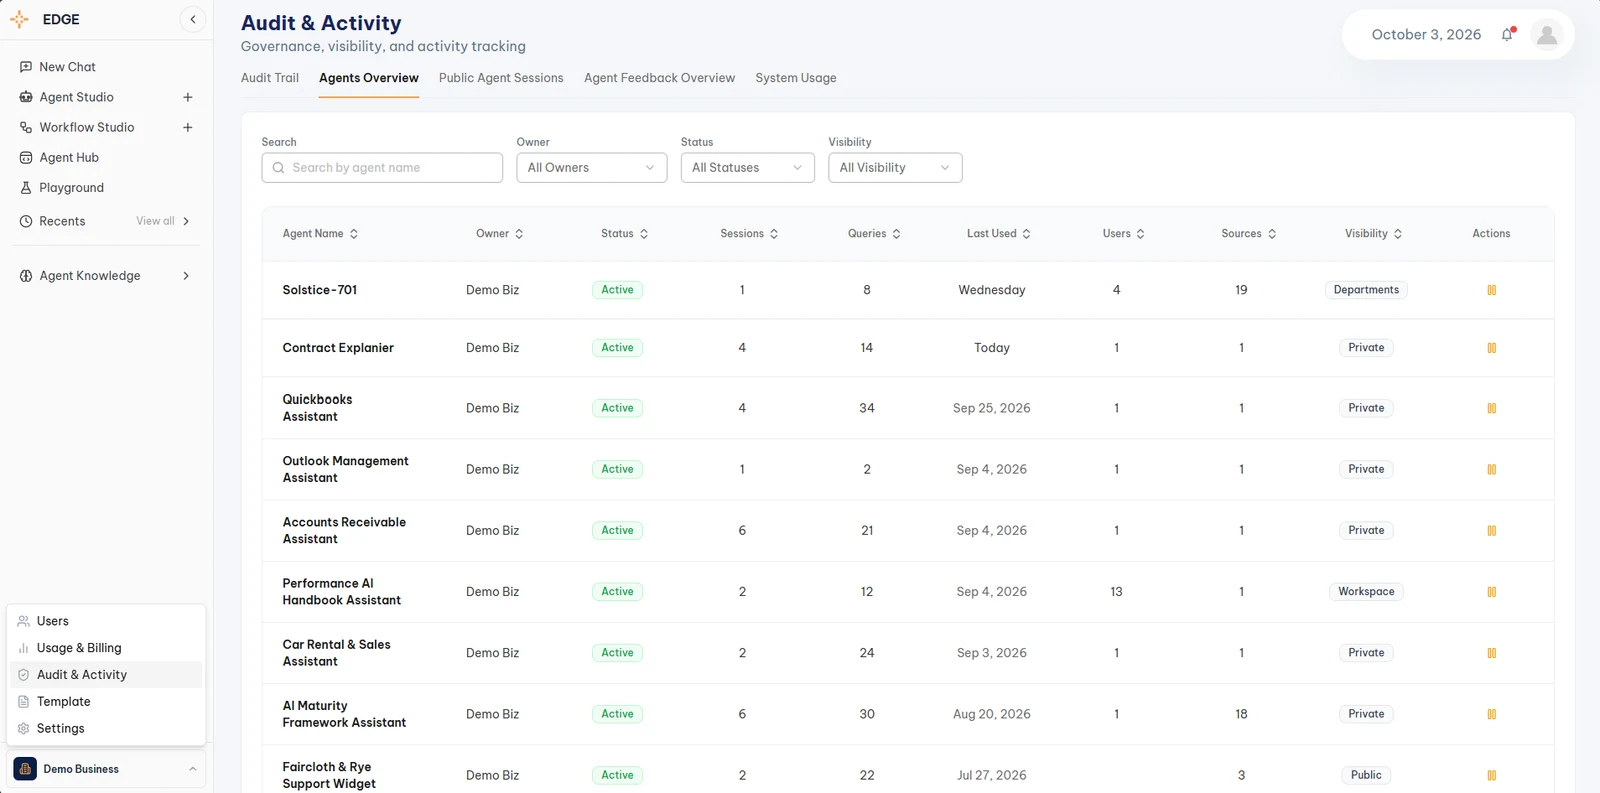Open Users from the account menu

click(106, 621)
